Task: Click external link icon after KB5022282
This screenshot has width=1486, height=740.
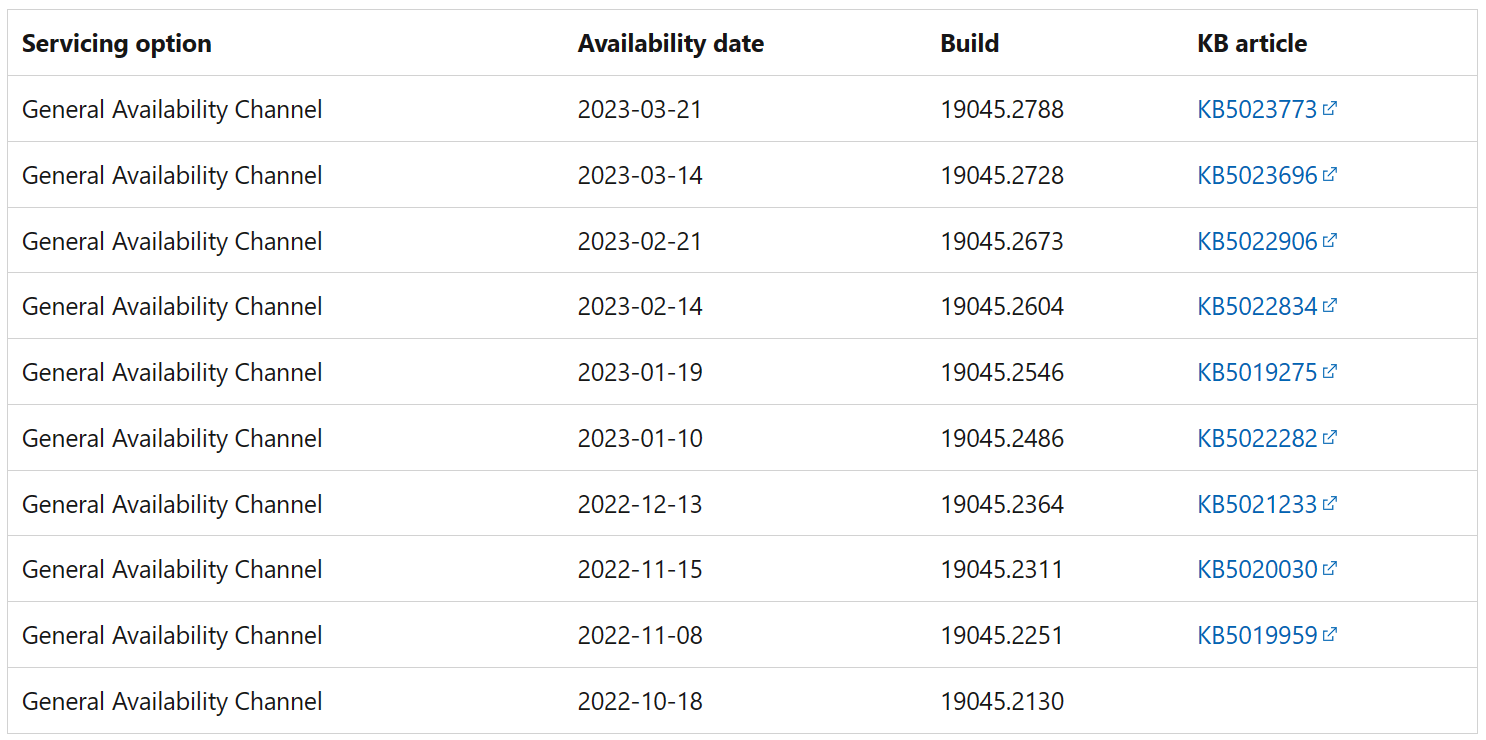Action: [1329, 437]
